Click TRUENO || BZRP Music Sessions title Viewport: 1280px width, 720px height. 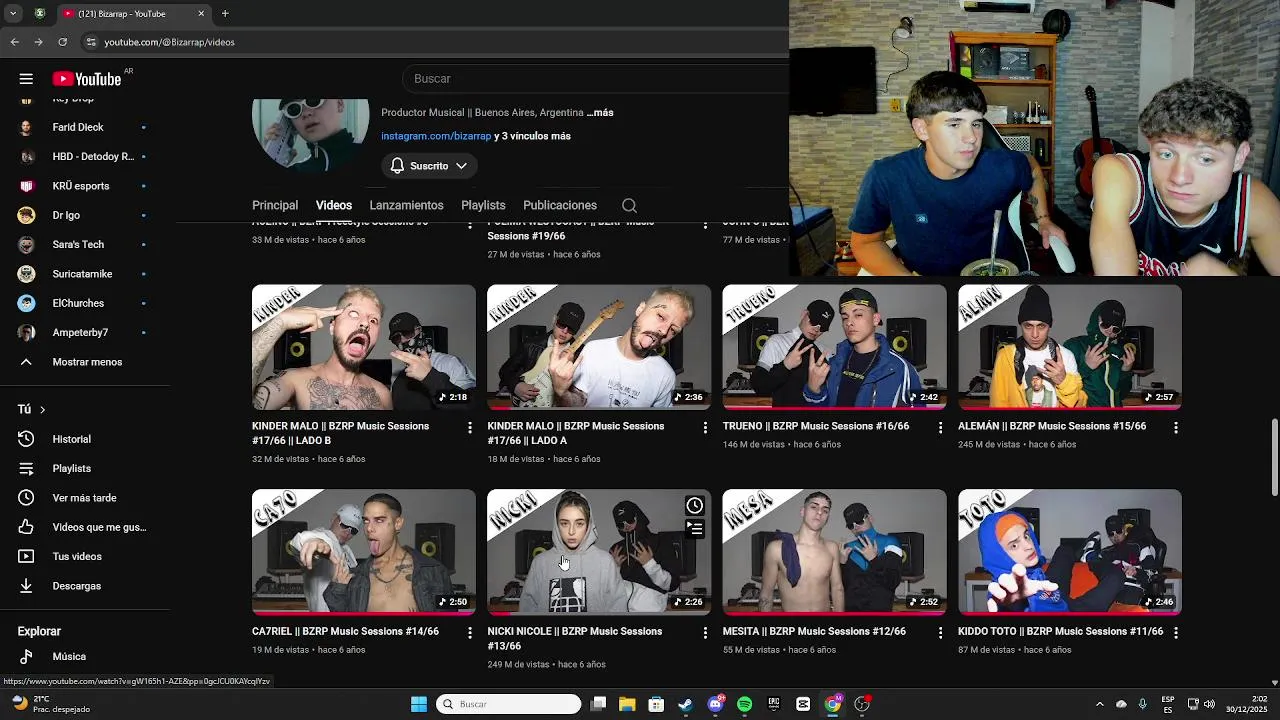pyautogui.click(x=816, y=426)
